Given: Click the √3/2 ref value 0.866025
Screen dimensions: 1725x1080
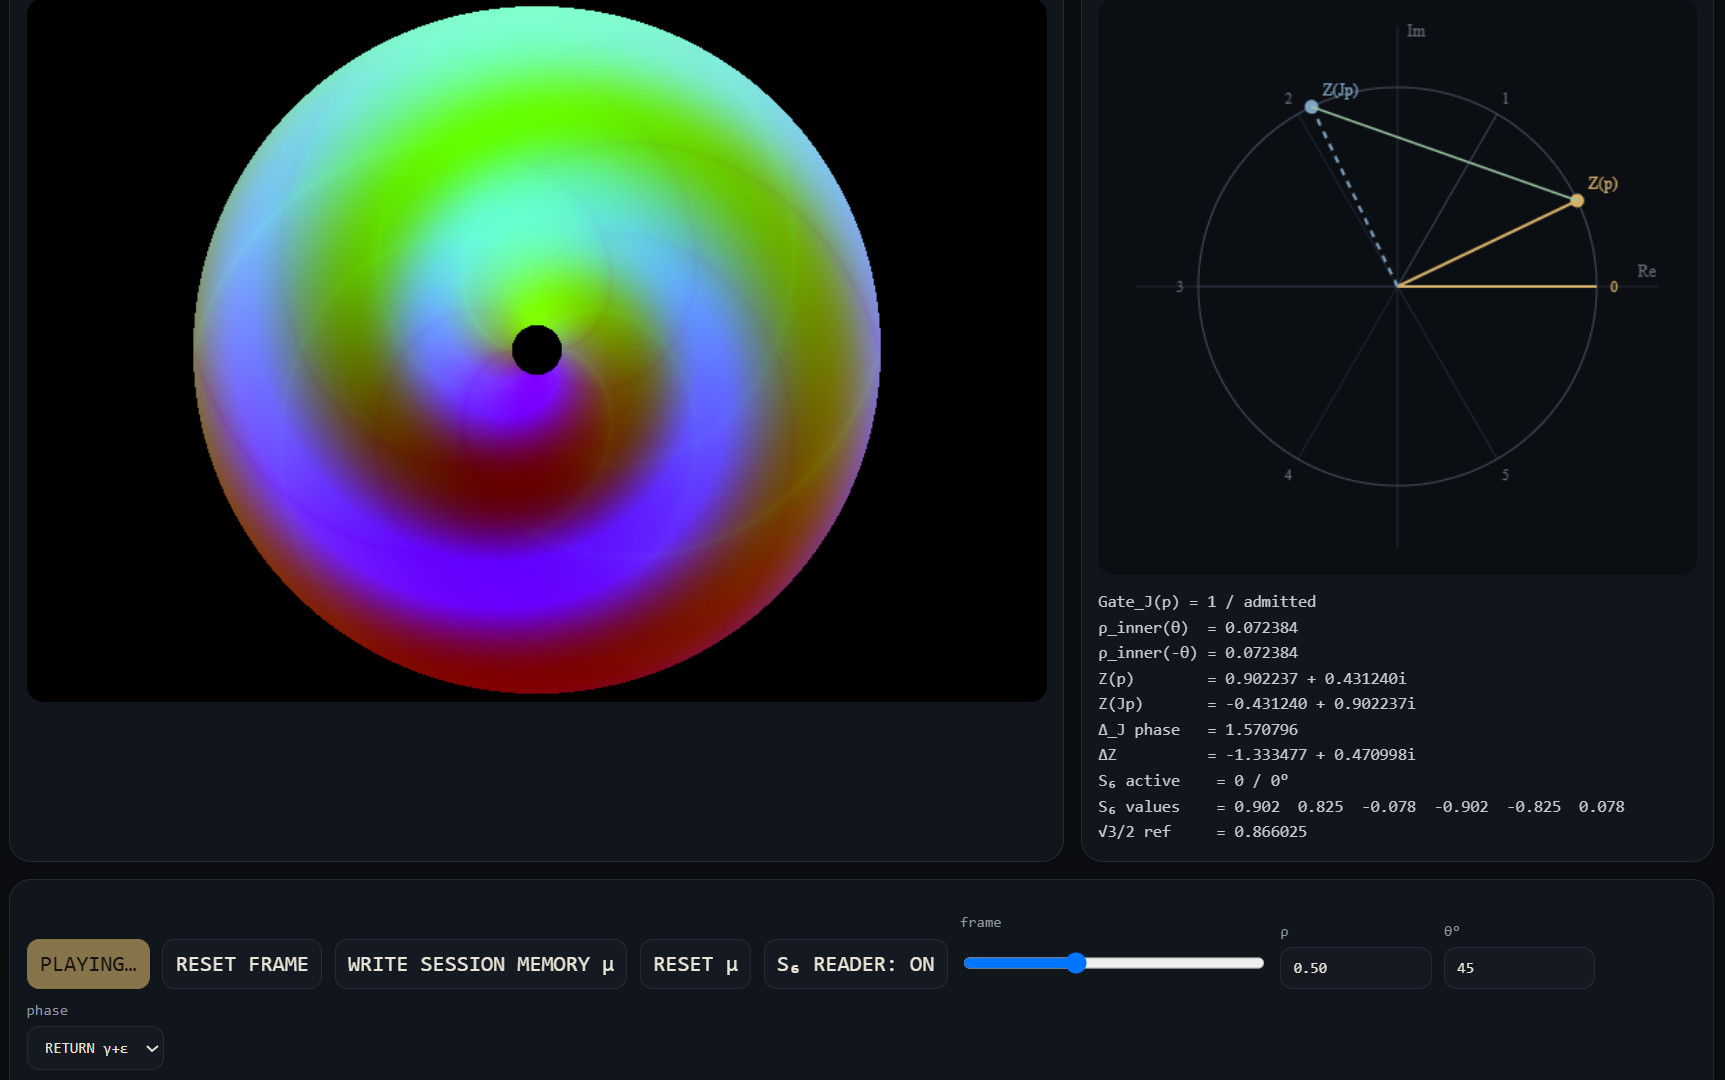Looking at the screenshot, I should [x=1270, y=831].
